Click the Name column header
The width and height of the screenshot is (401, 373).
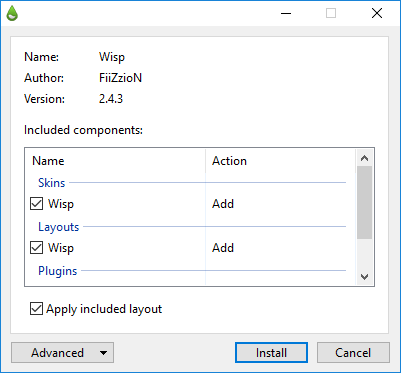pyautogui.click(x=115, y=161)
